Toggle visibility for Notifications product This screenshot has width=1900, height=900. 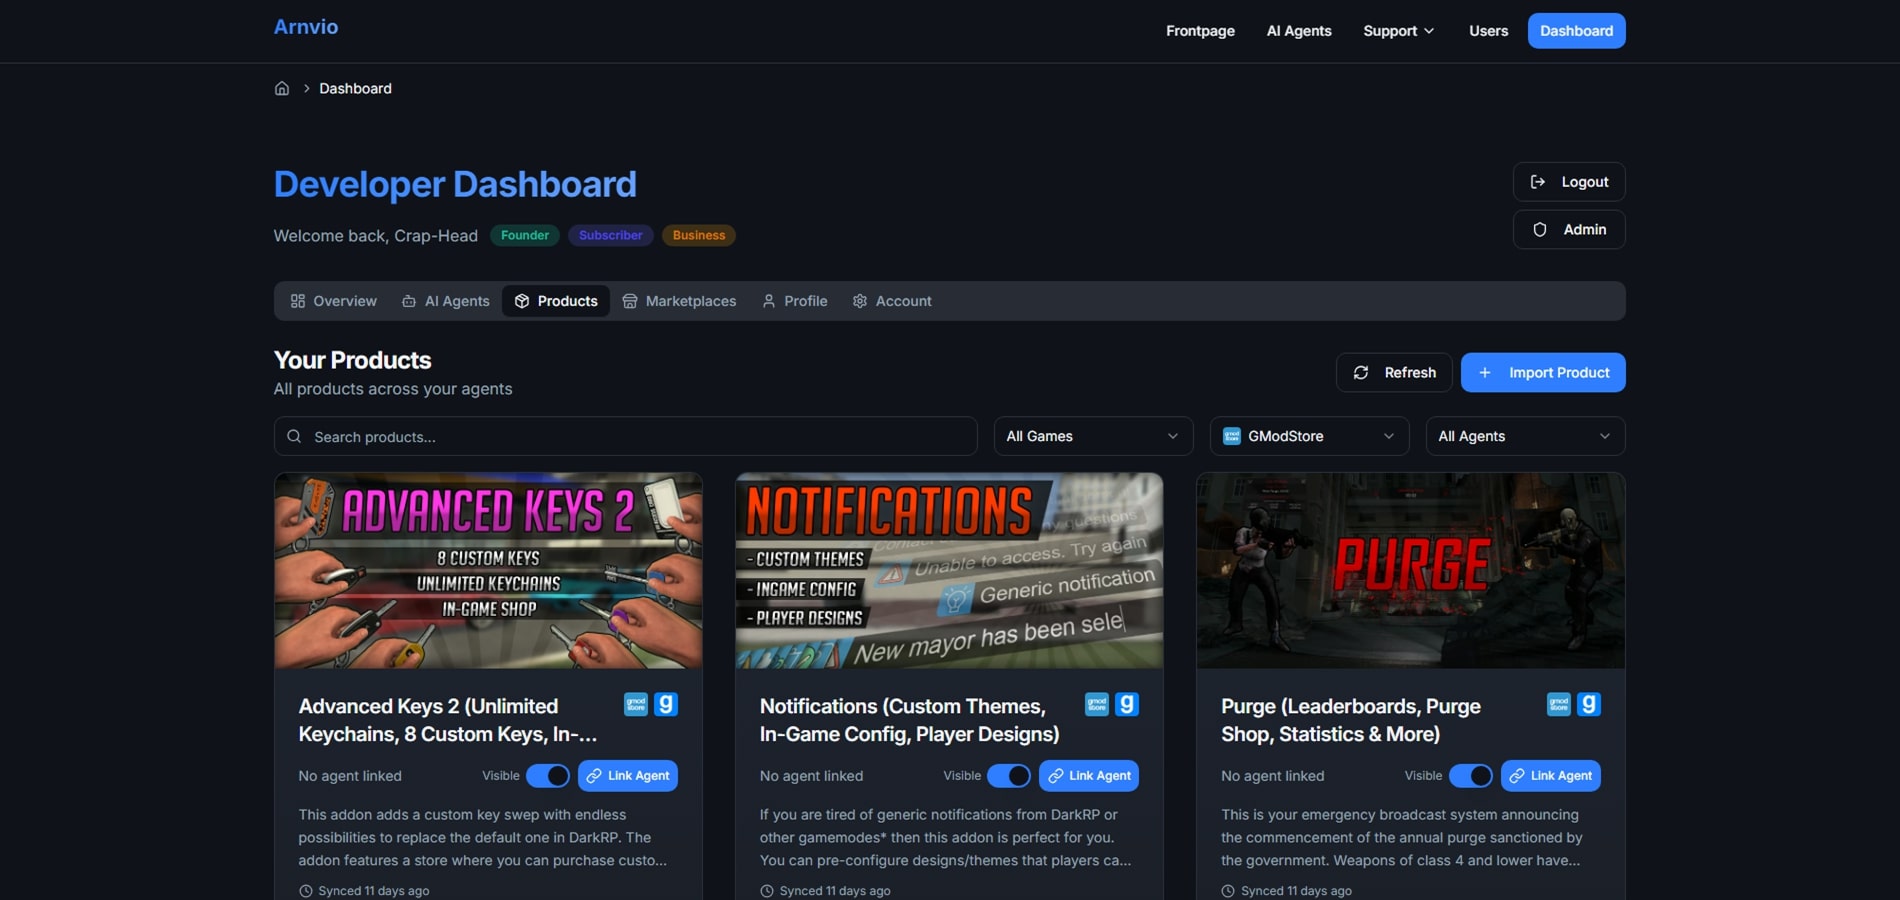click(x=1009, y=776)
